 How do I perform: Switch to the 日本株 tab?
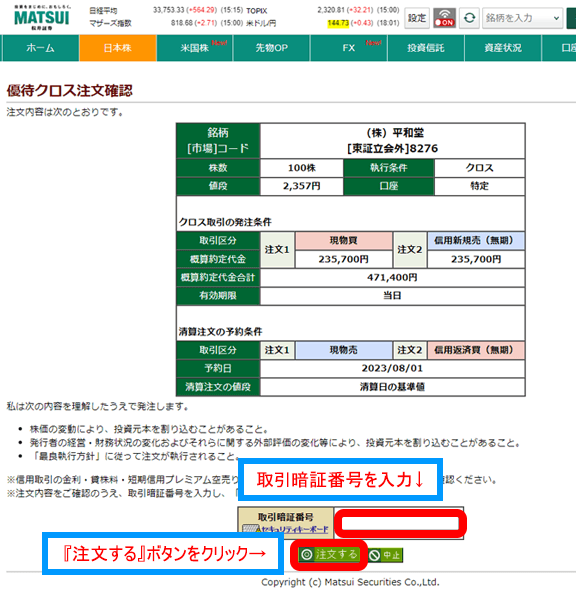coord(118,48)
